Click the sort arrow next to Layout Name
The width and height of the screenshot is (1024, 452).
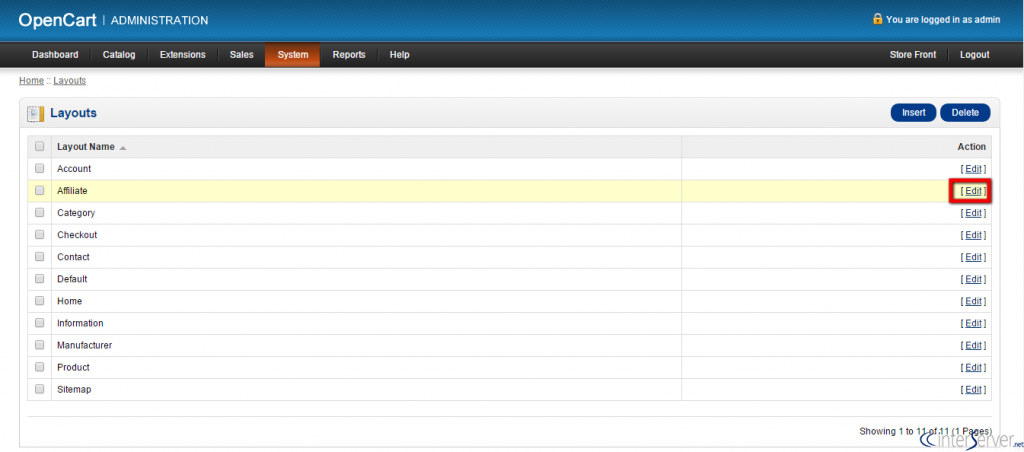tap(123, 148)
